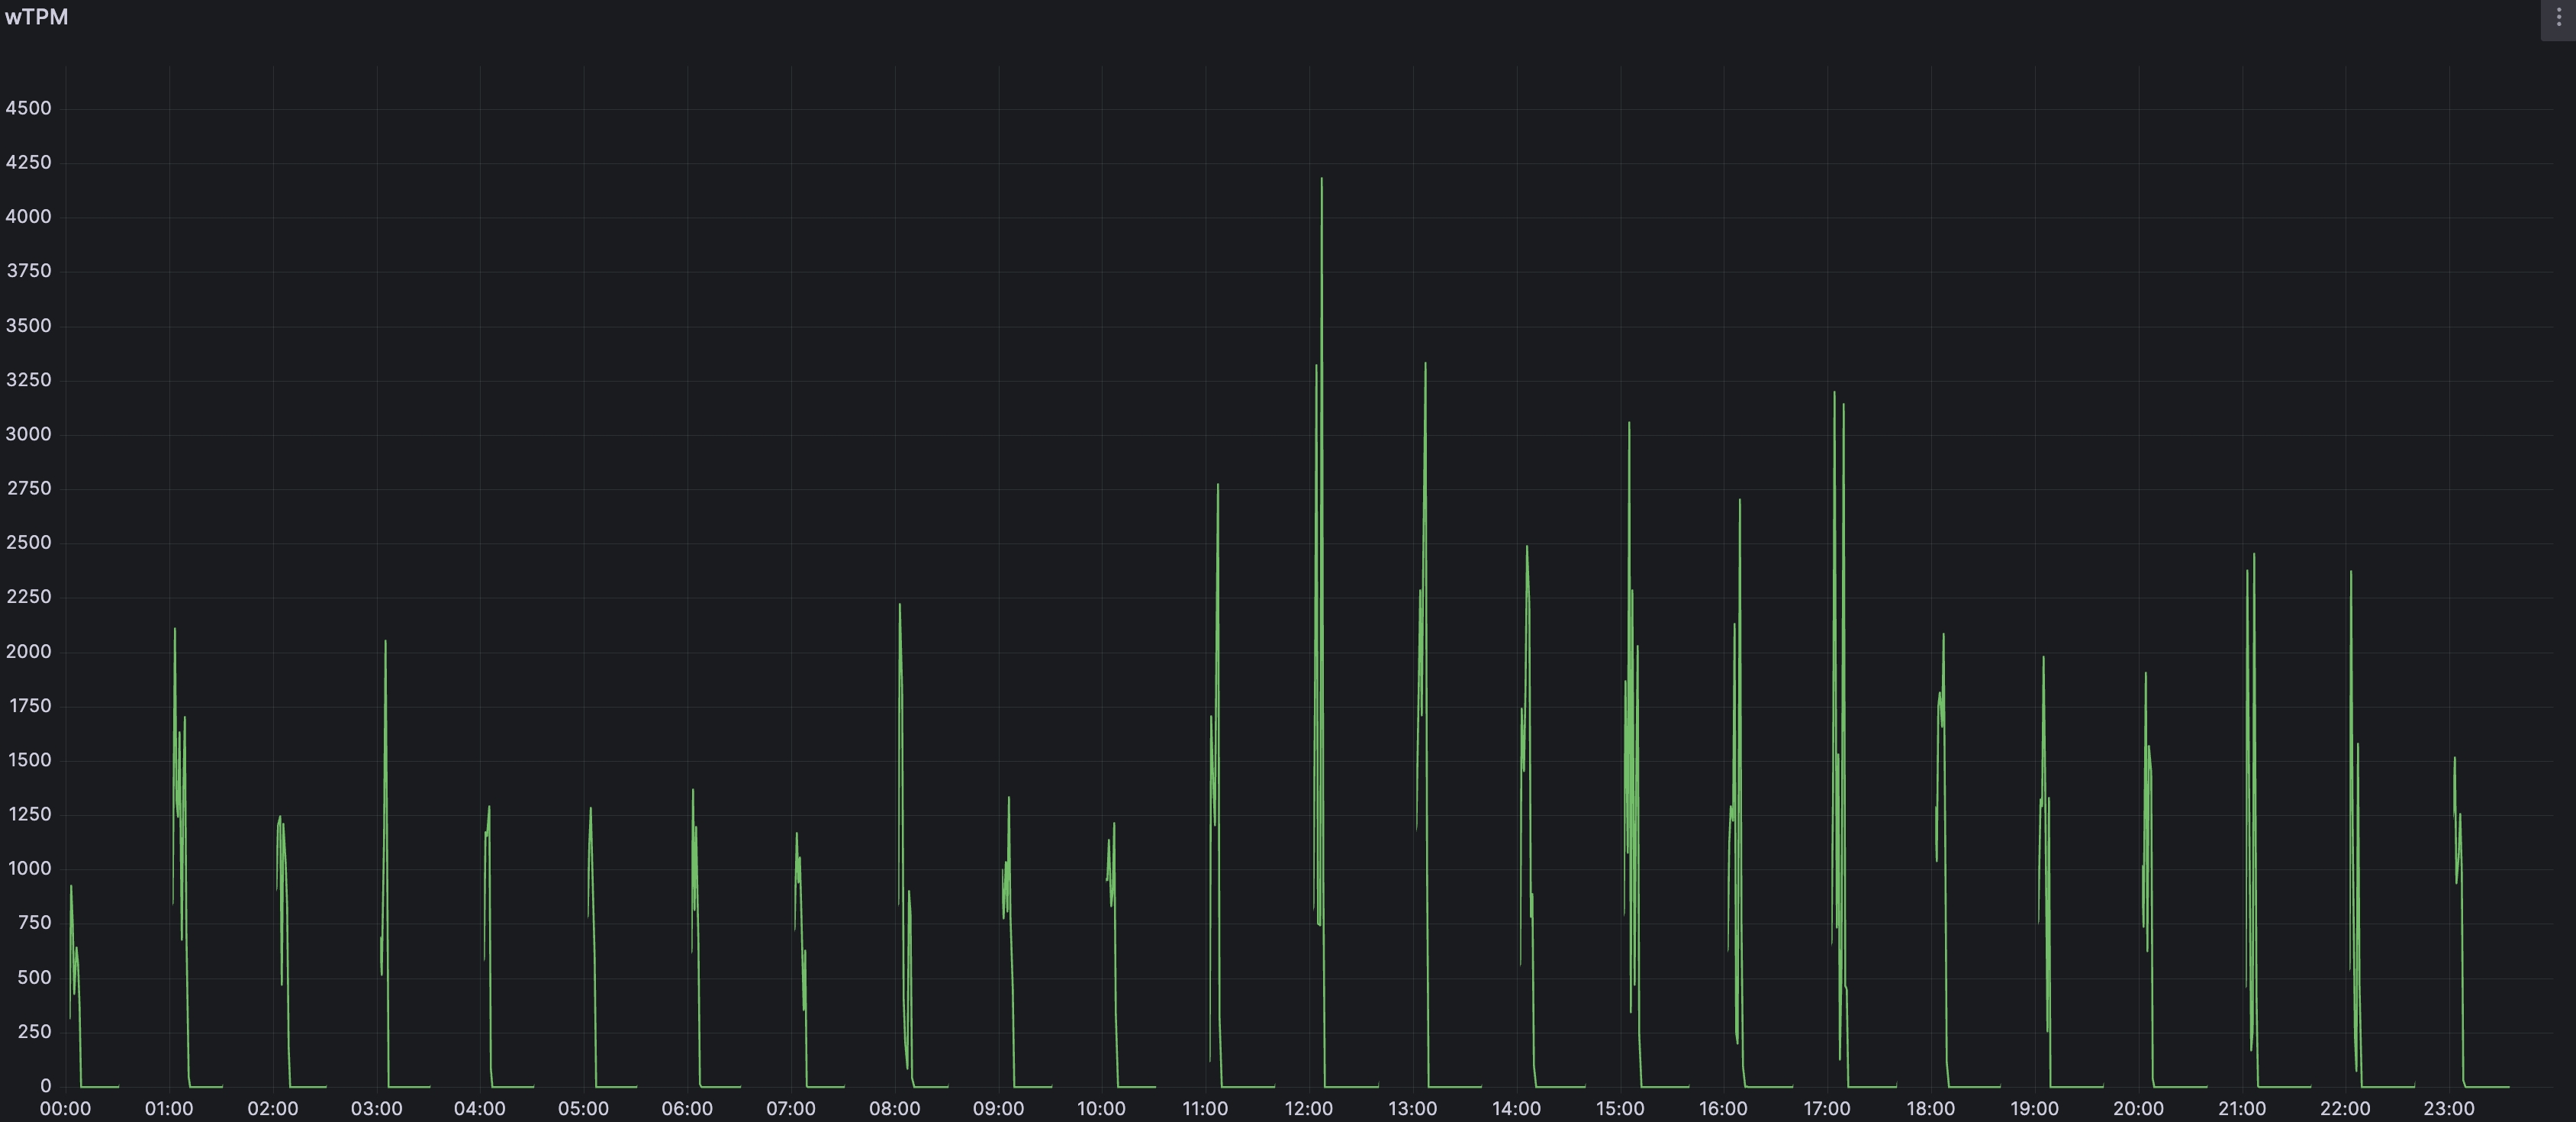Click the 0 y-axis label
The height and width of the screenshot is (1122, 2576).
[45, 1086]
